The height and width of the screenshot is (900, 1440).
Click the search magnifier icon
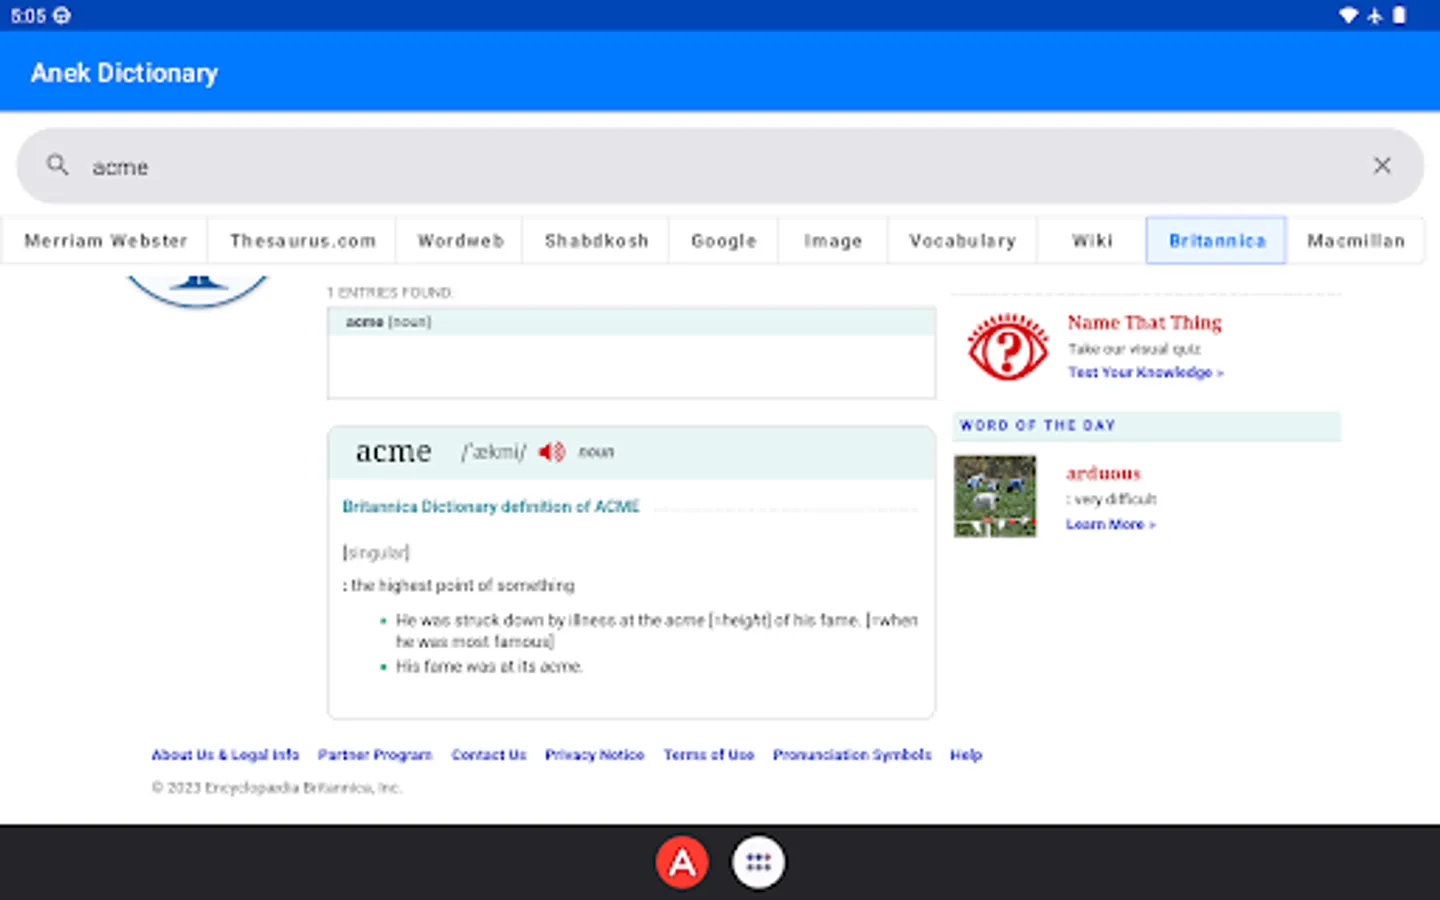coord(58,165)
